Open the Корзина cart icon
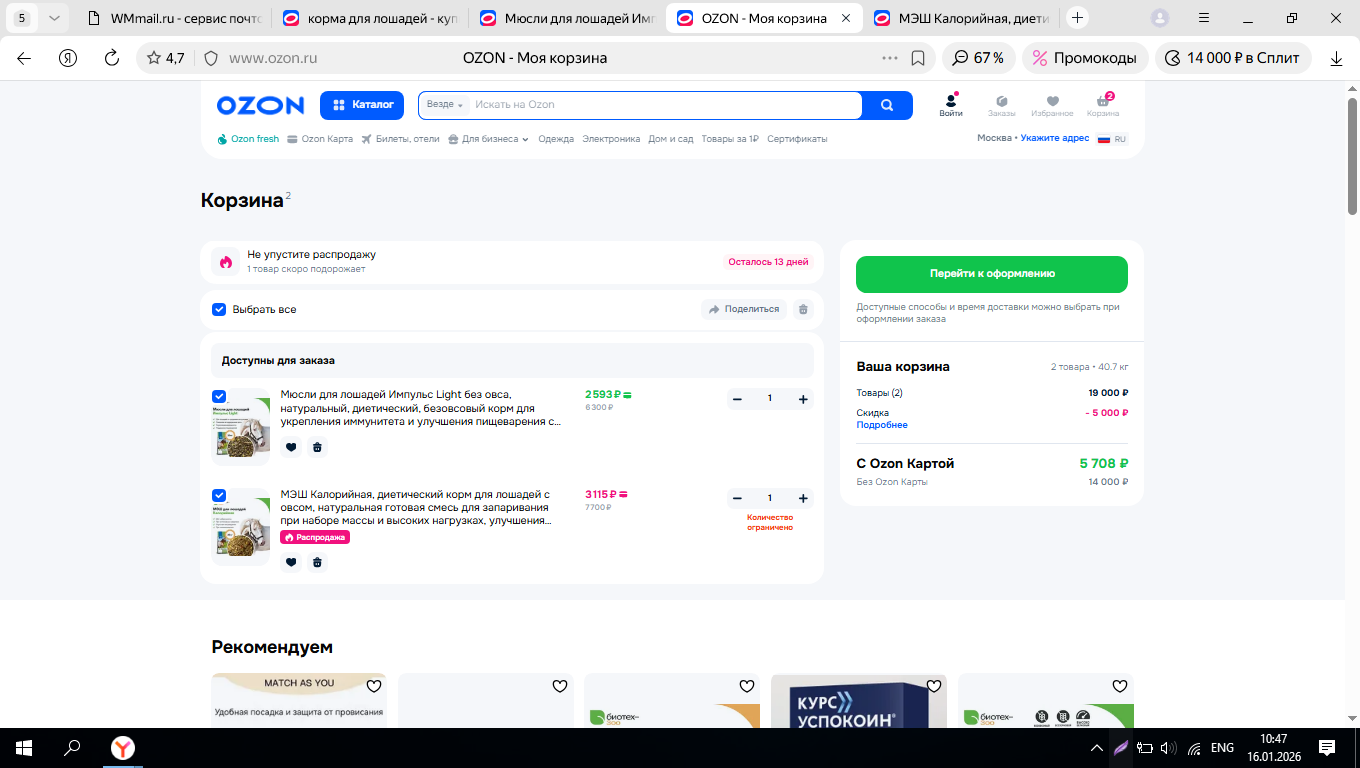 1103,105
